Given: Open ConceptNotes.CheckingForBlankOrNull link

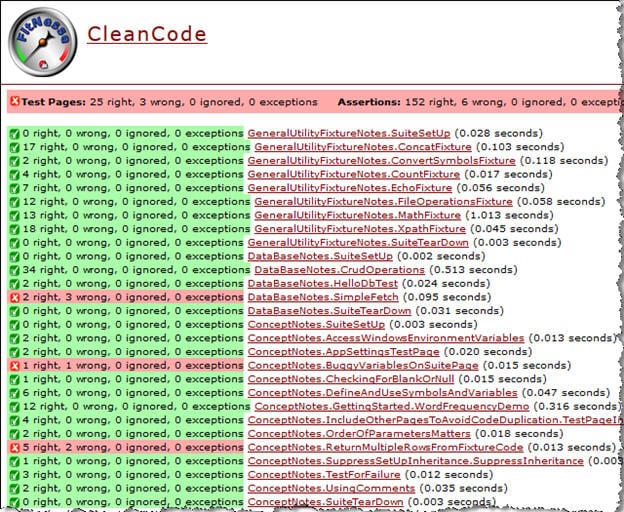Looking at the screenshot, I should click(351, 379).
